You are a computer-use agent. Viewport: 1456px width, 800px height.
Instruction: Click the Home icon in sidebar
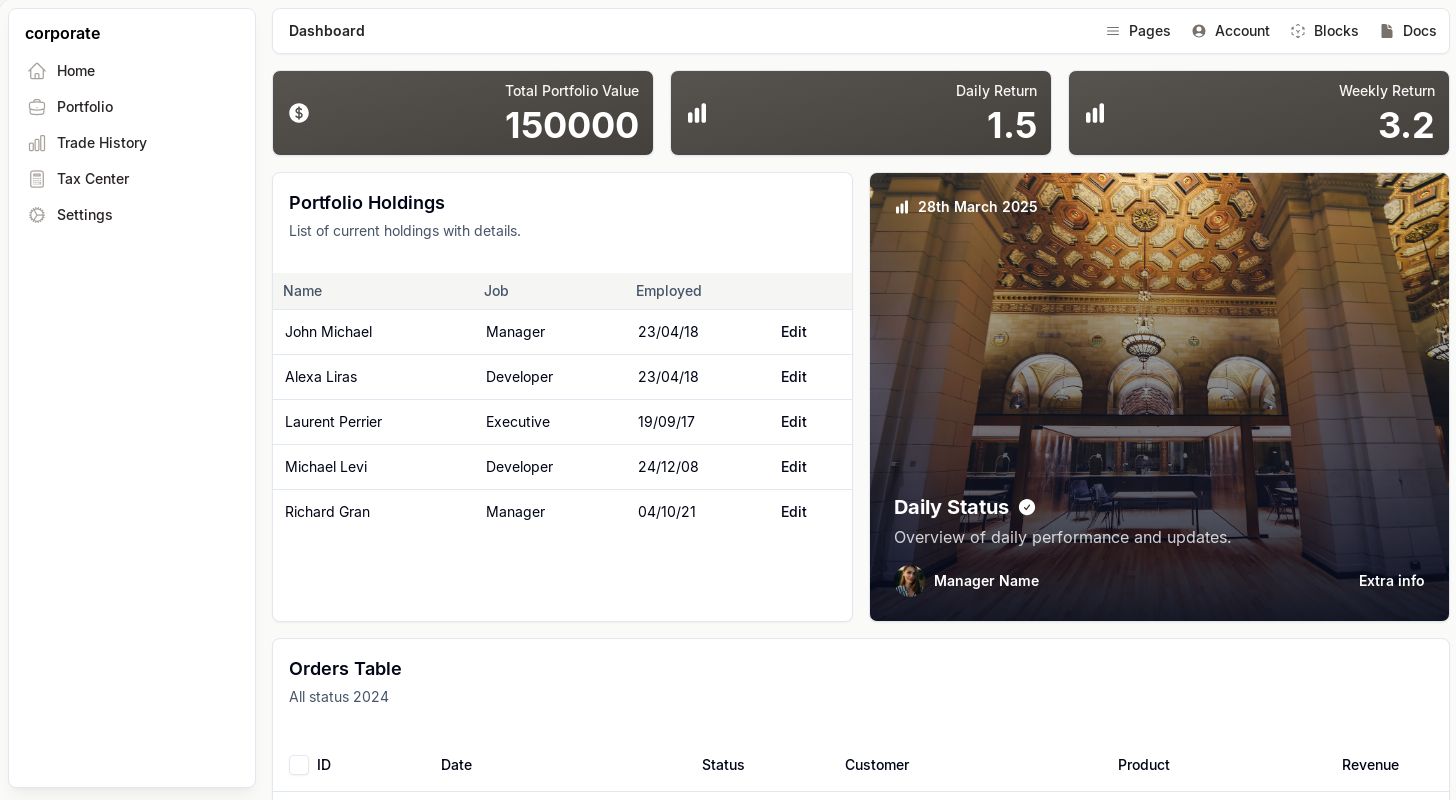[x=37, y=71]
